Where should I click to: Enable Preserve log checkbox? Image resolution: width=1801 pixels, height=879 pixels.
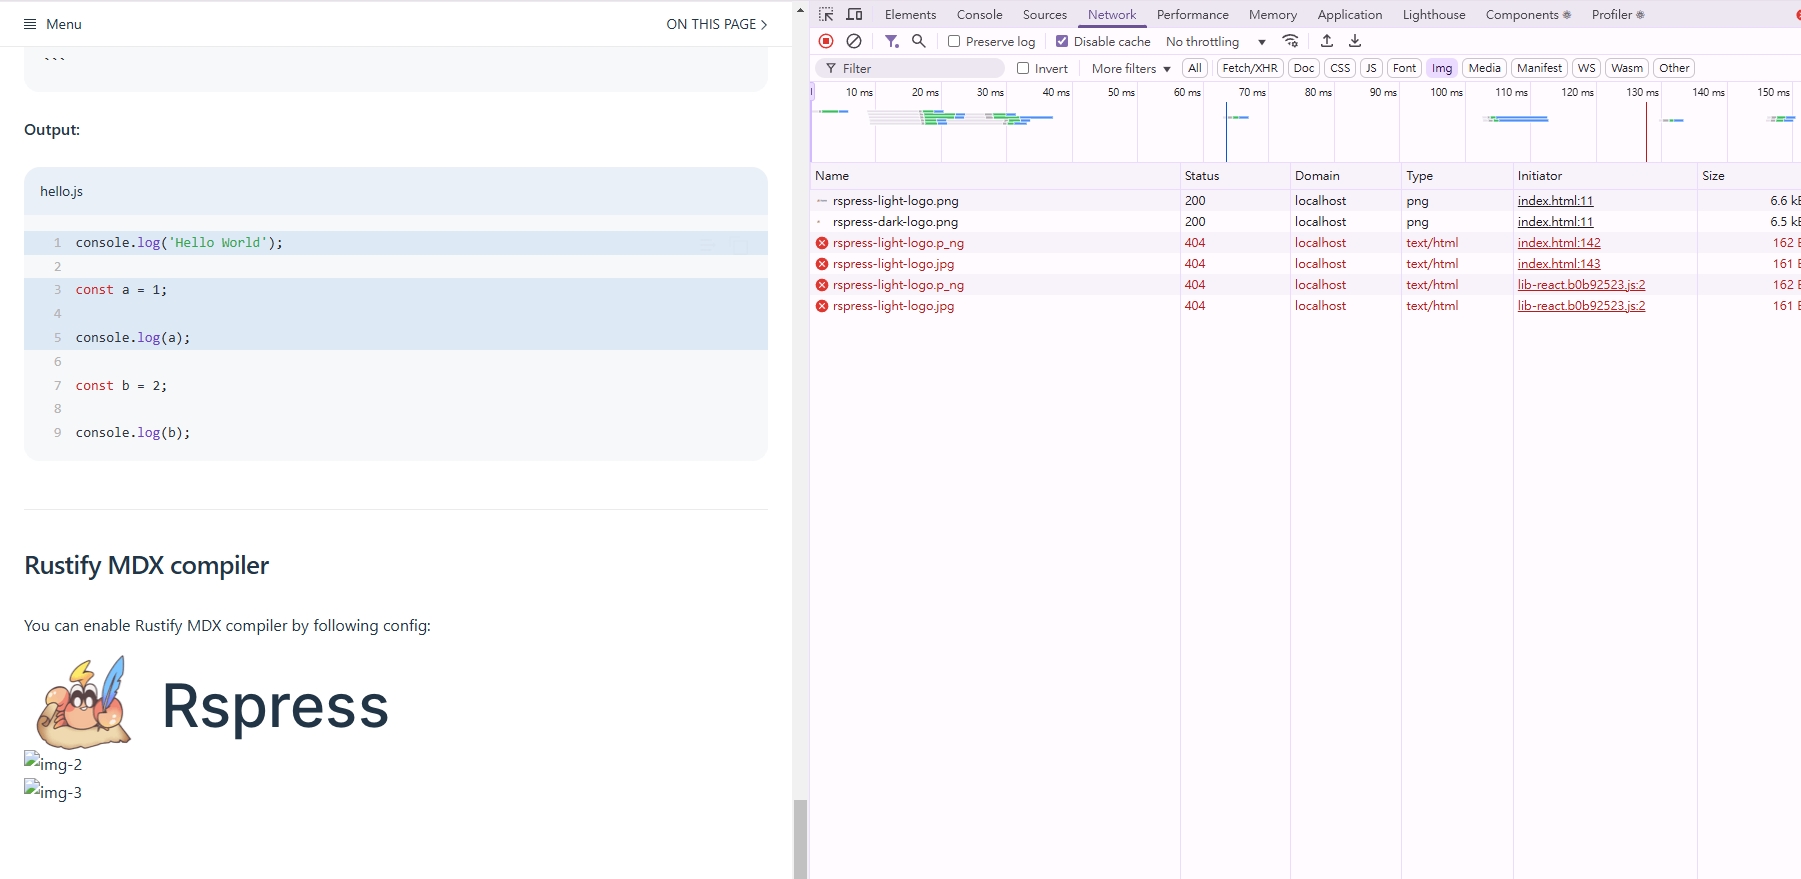click(954, 41)
